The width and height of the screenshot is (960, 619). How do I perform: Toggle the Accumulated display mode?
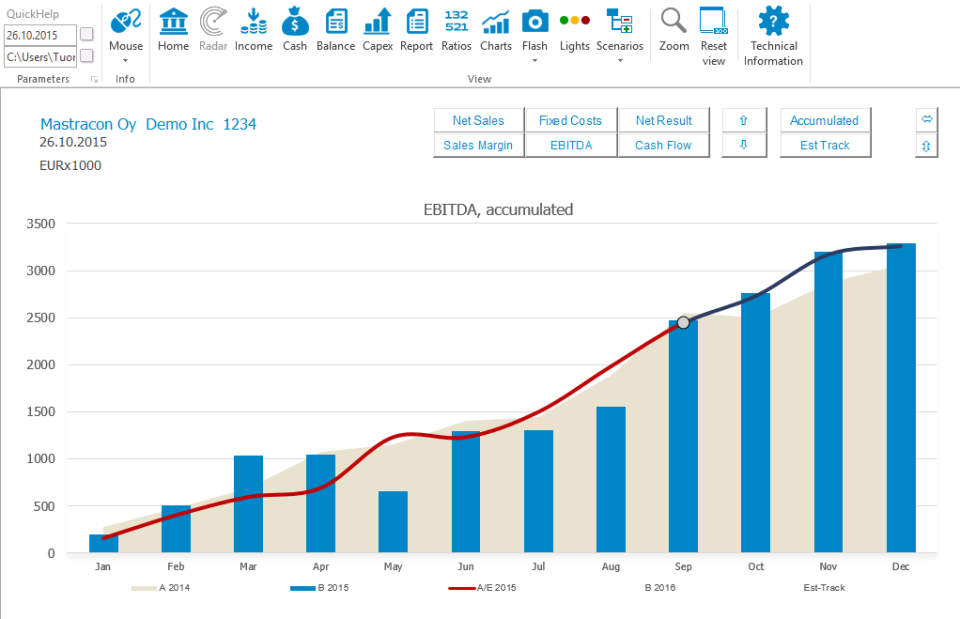click(825, 120)
